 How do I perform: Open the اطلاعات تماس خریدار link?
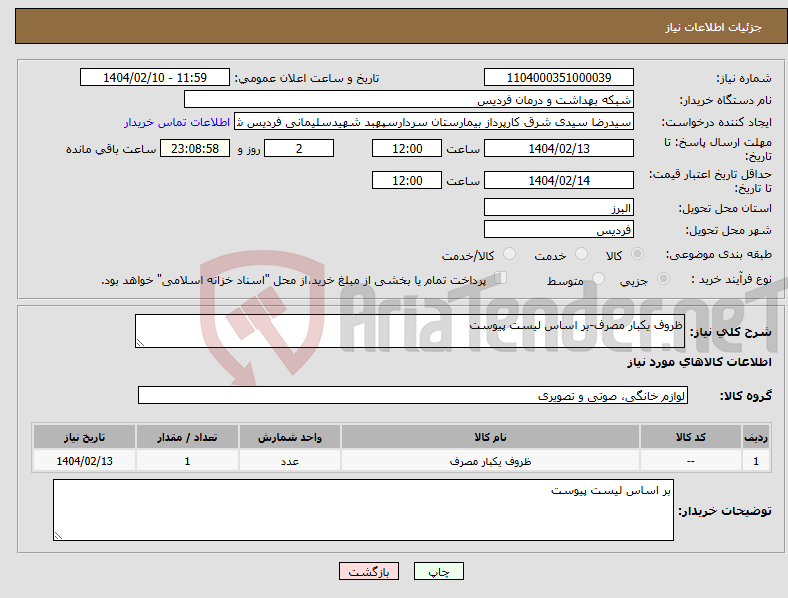click(177, 122)
